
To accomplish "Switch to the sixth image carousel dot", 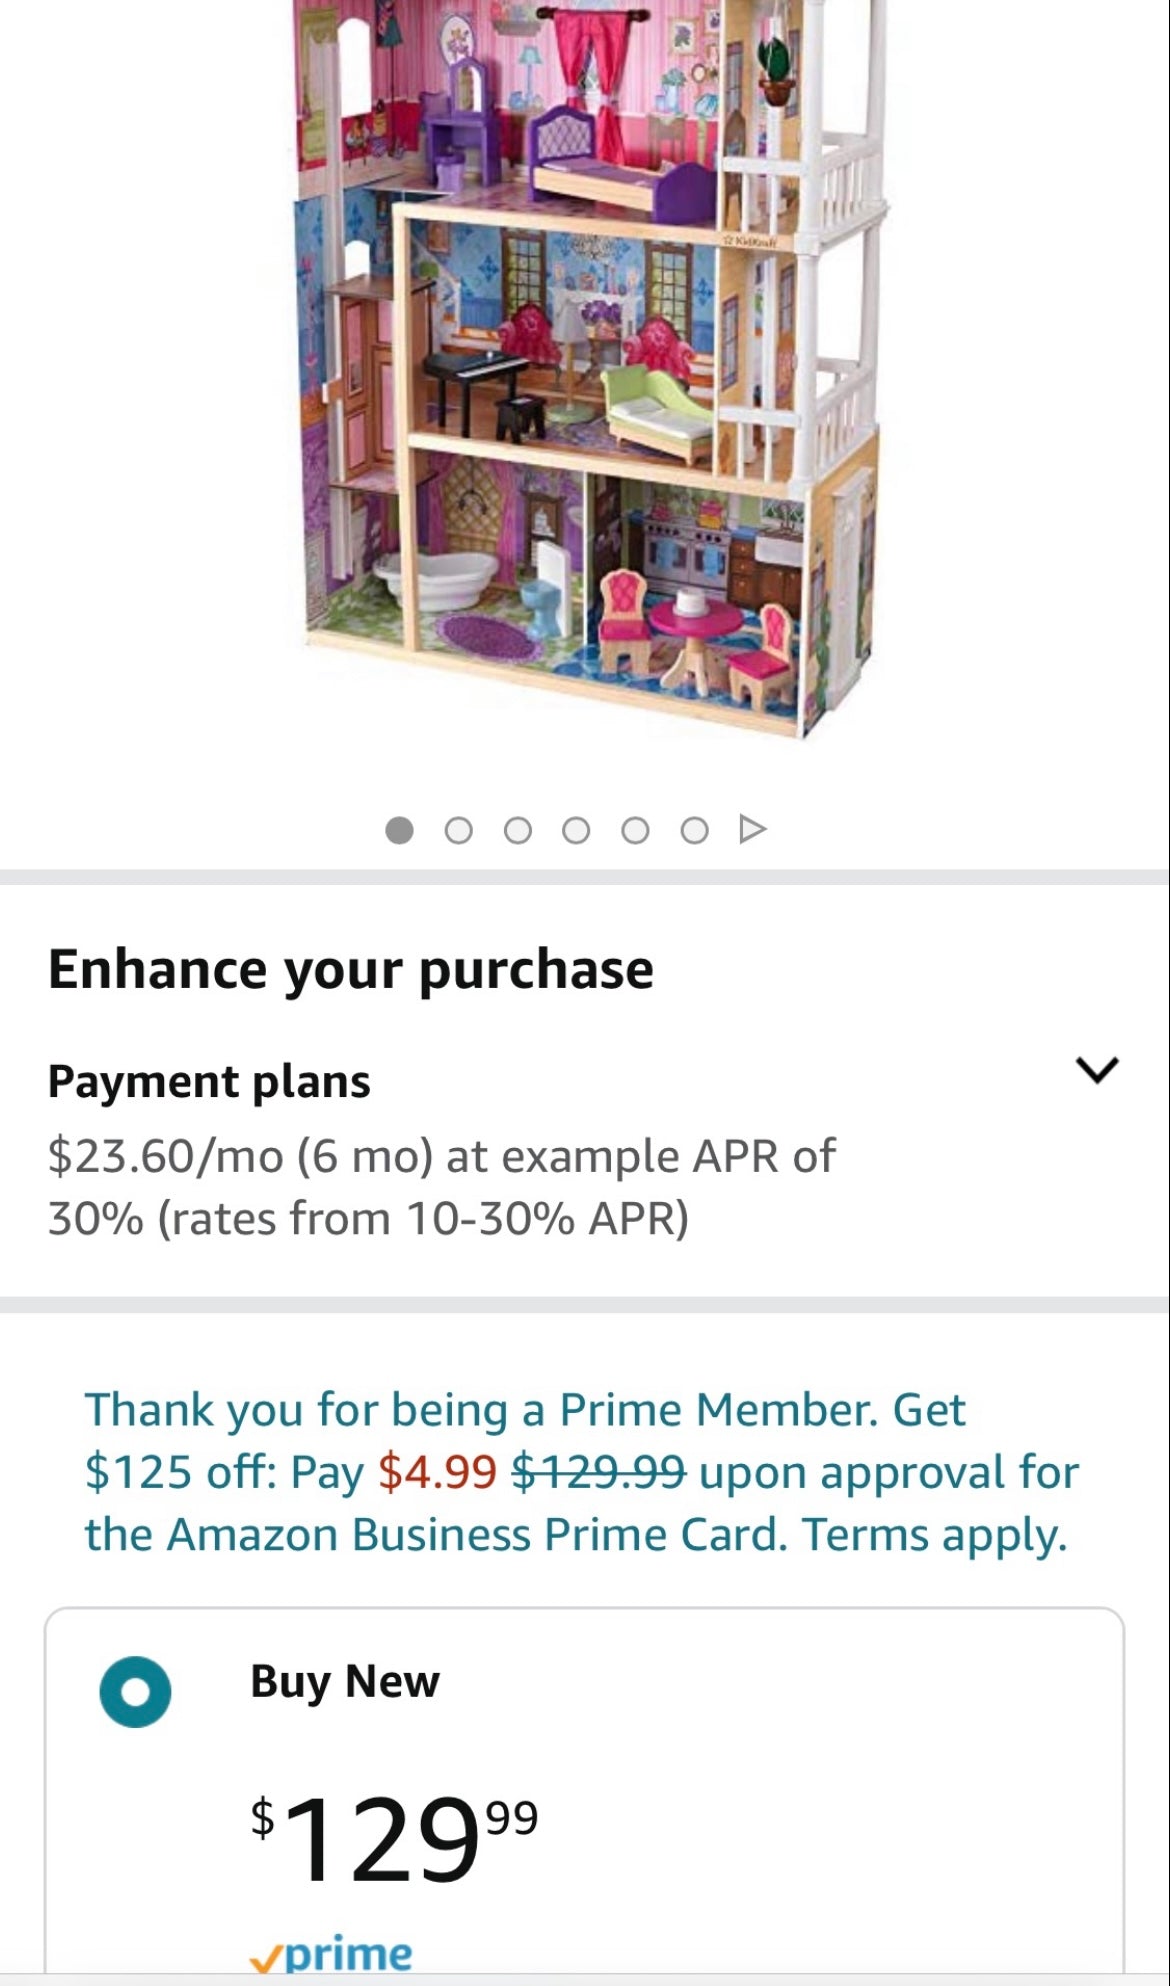I will [694, 831].
